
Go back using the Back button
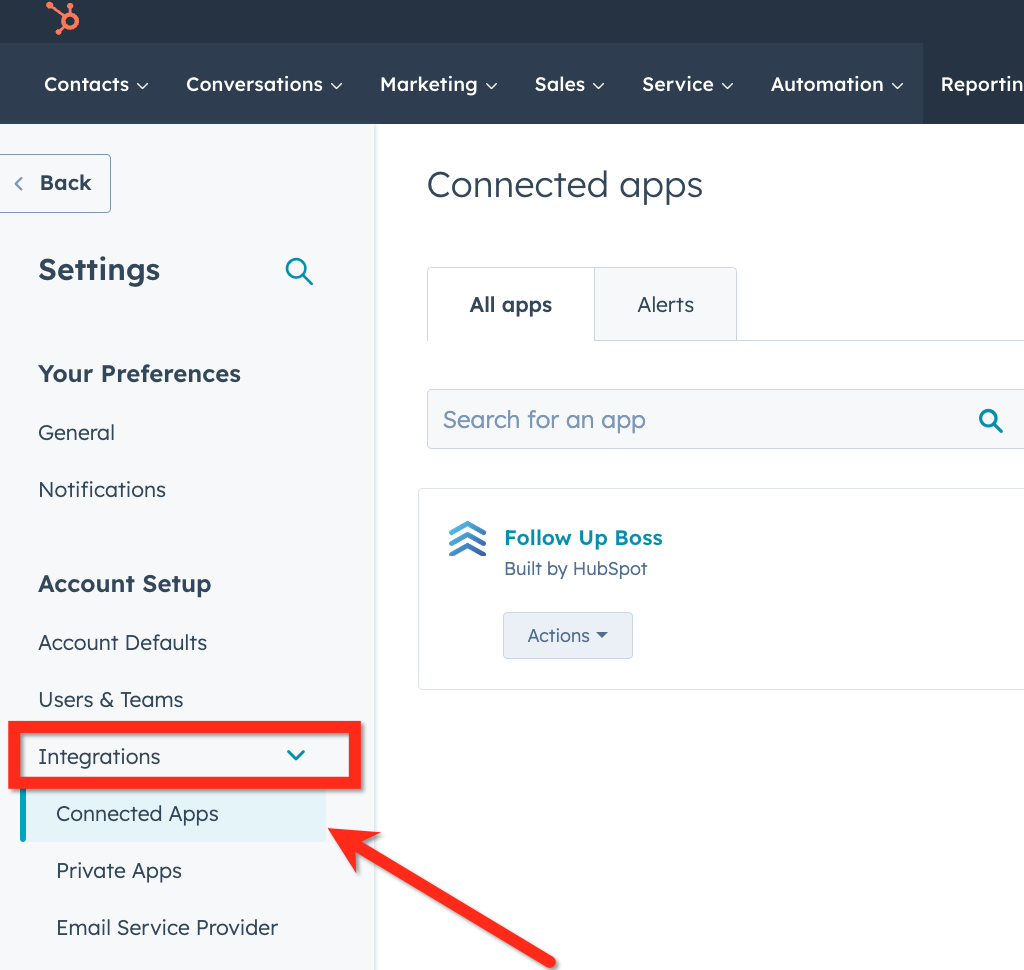55,184
